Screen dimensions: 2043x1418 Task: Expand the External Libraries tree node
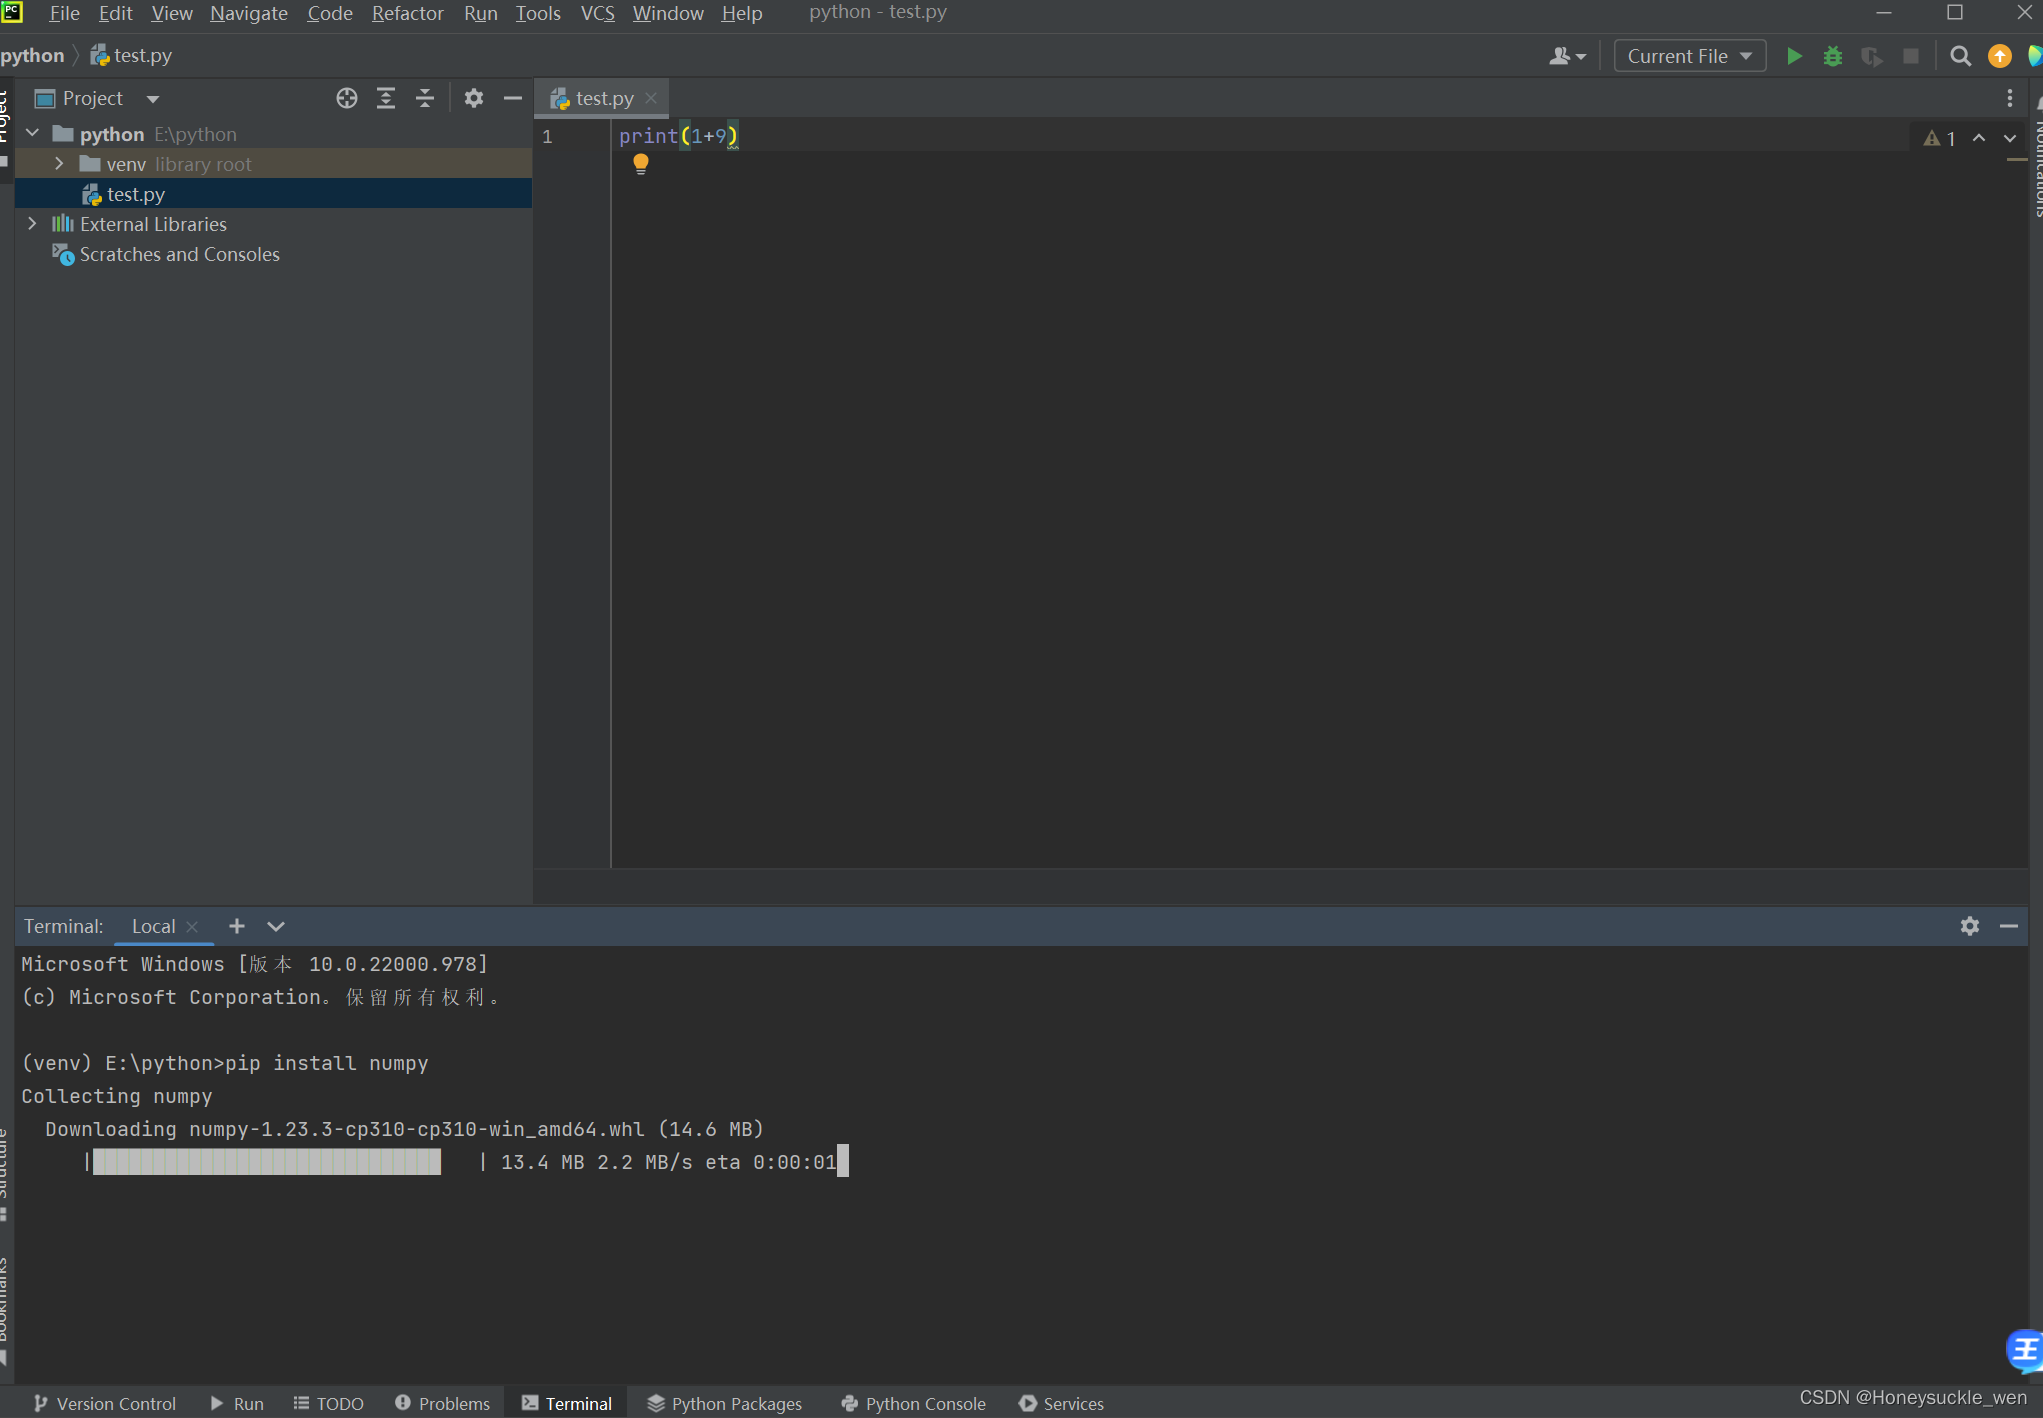click(x=32, y=223)
